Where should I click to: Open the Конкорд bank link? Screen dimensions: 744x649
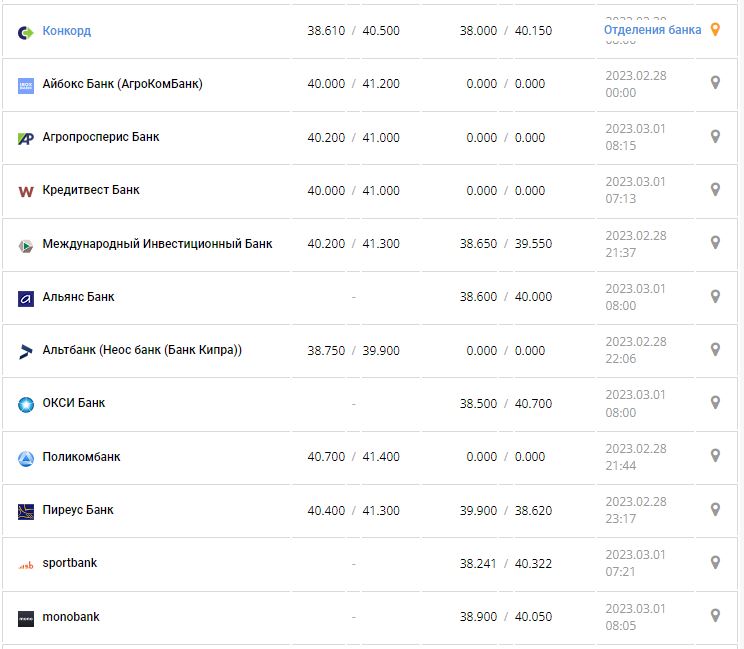pos(66,31)
